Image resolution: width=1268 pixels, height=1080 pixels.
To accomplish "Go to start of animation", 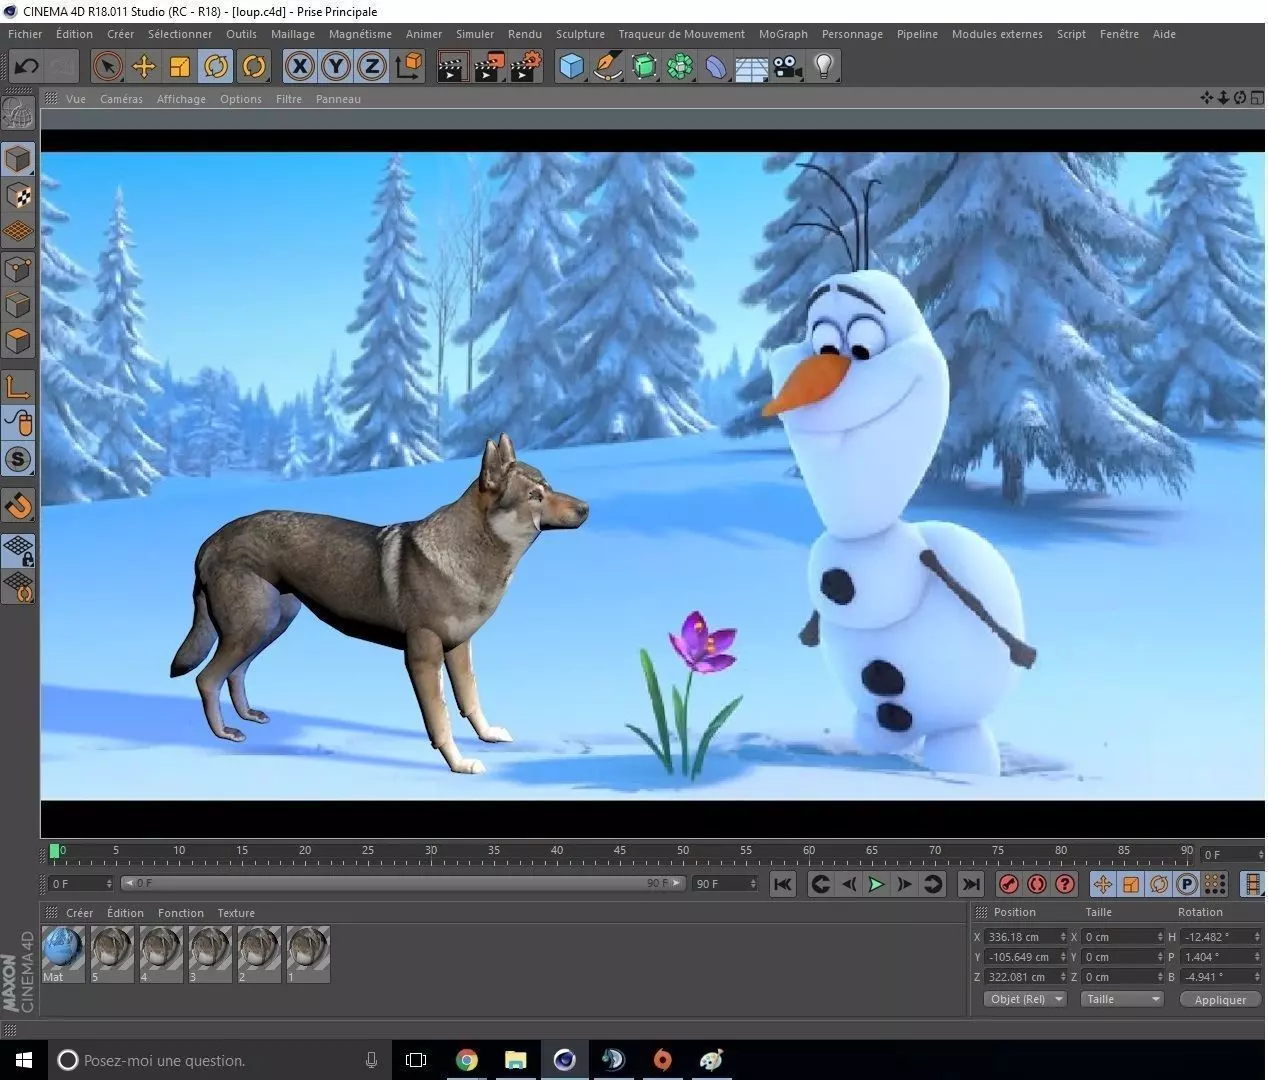I will pos(783,884).
